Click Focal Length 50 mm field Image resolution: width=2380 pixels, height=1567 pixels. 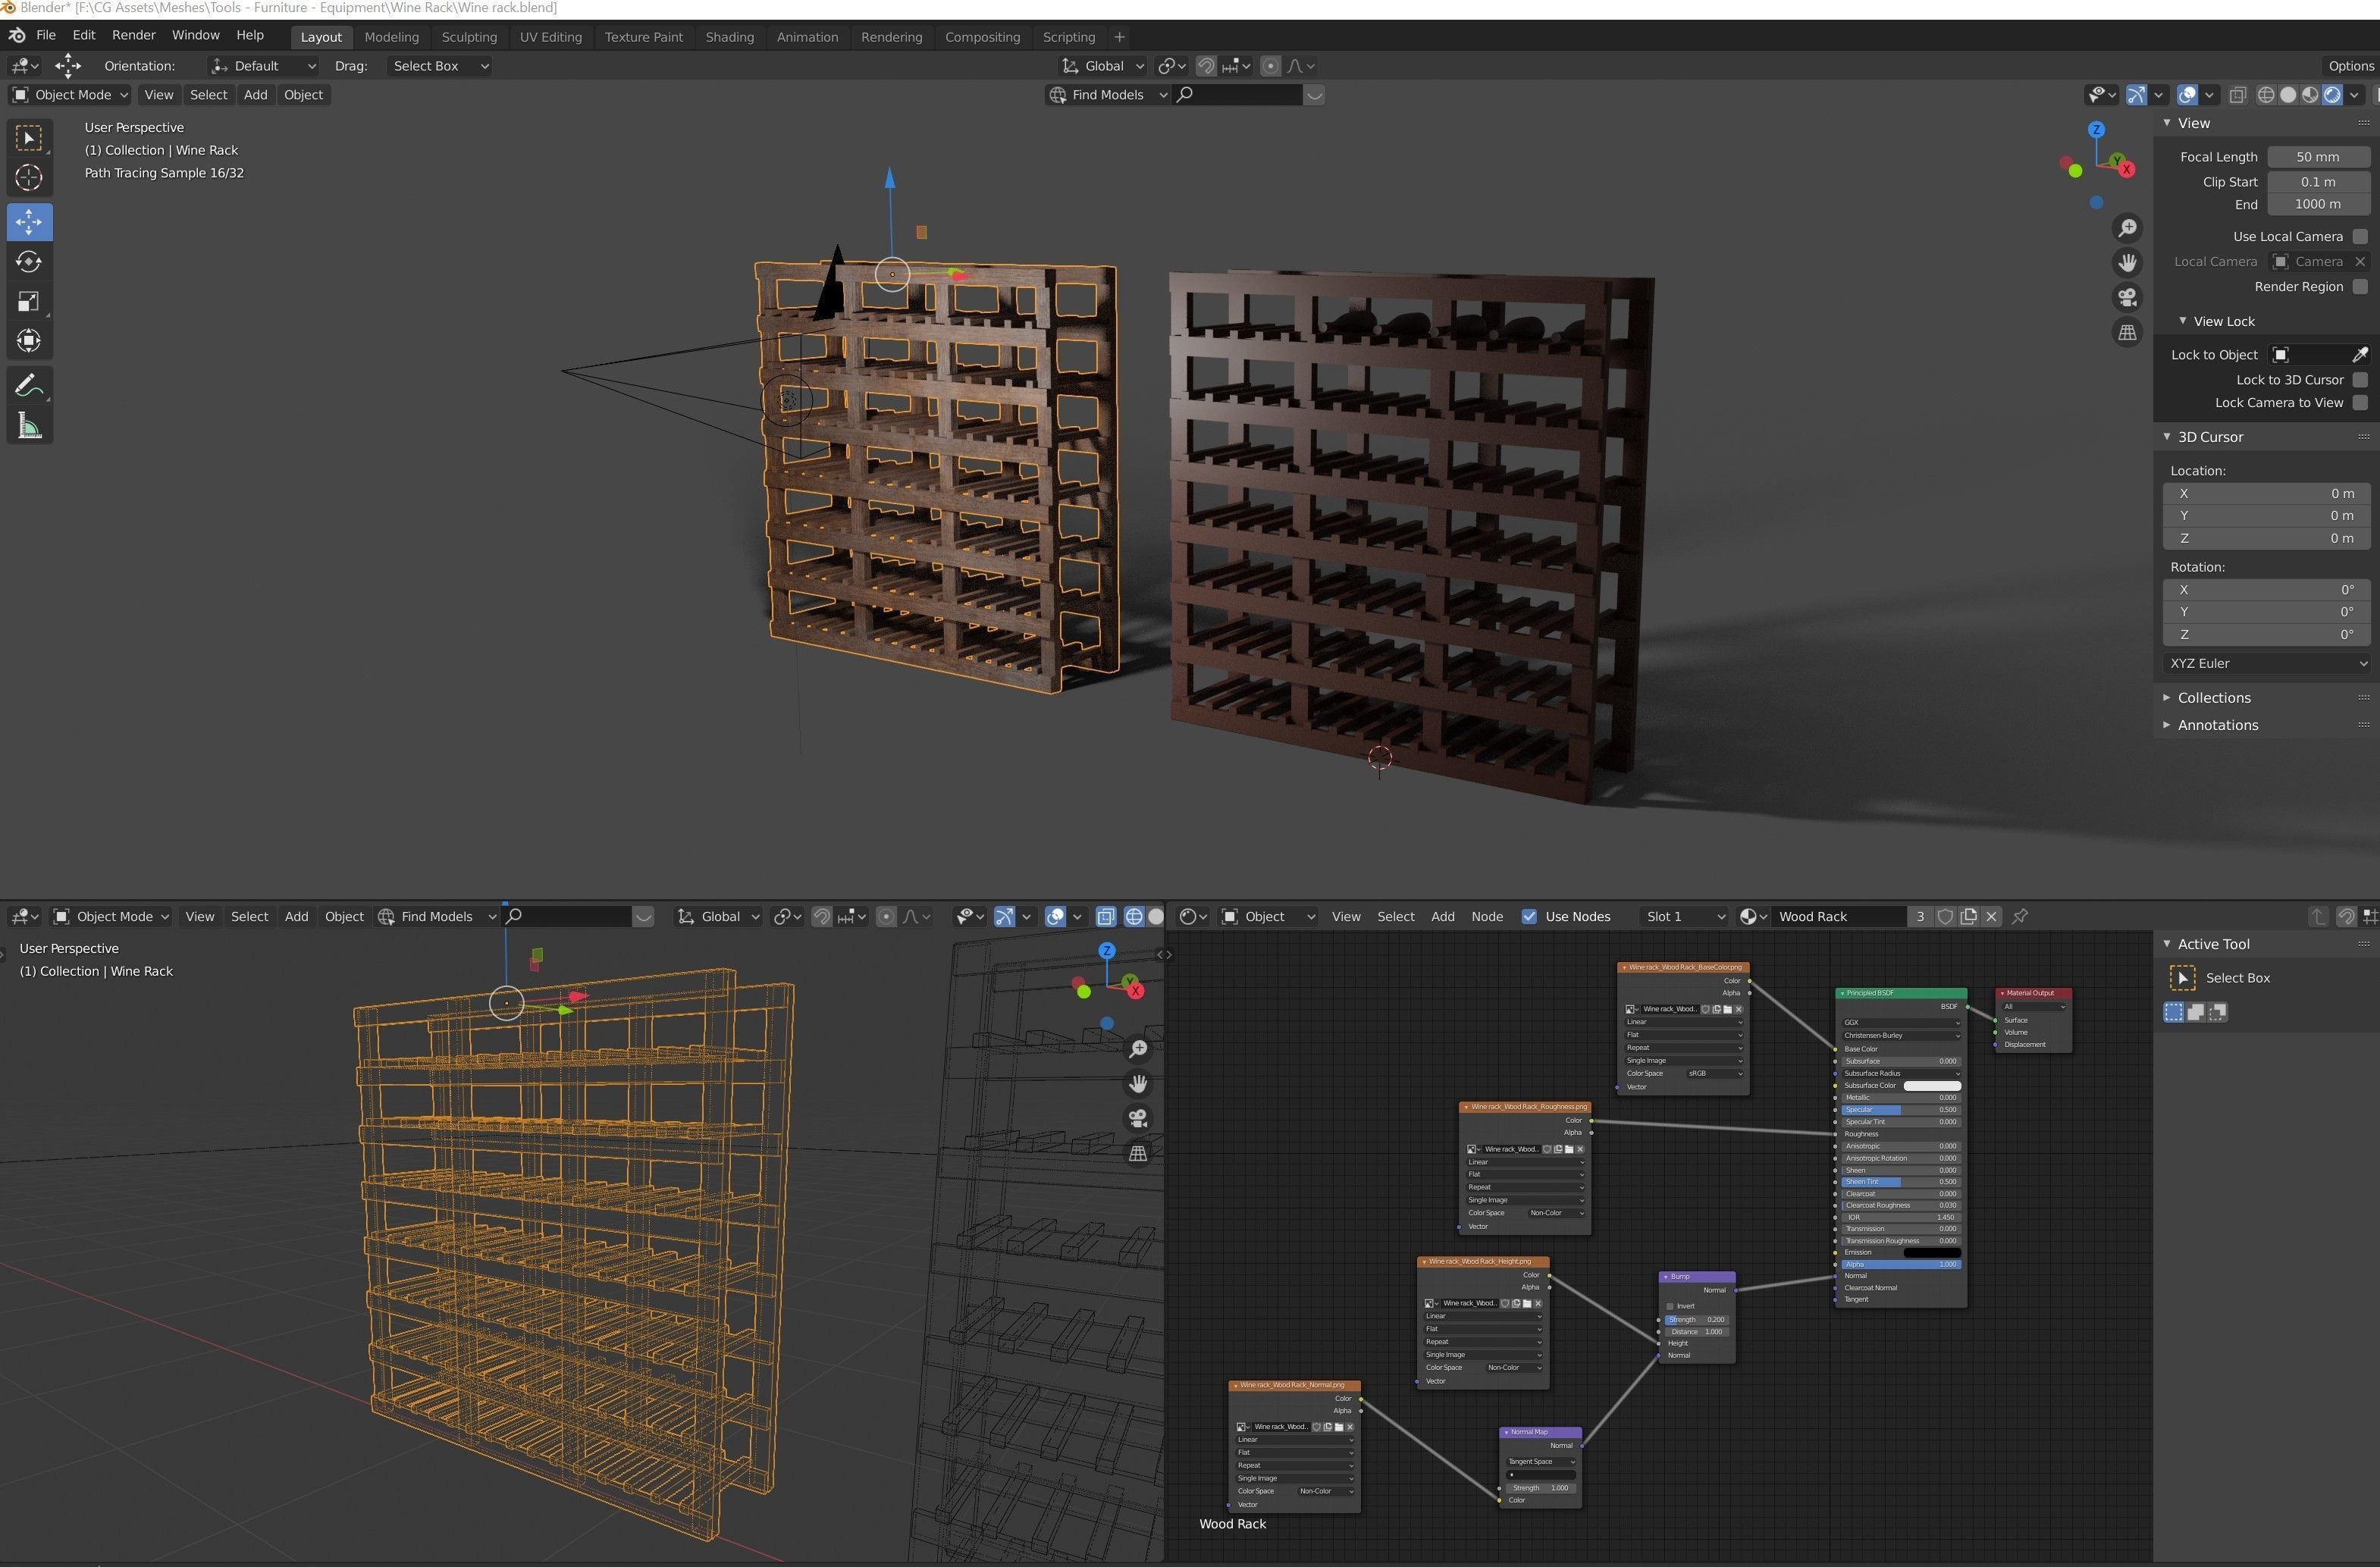point(2317,157)
